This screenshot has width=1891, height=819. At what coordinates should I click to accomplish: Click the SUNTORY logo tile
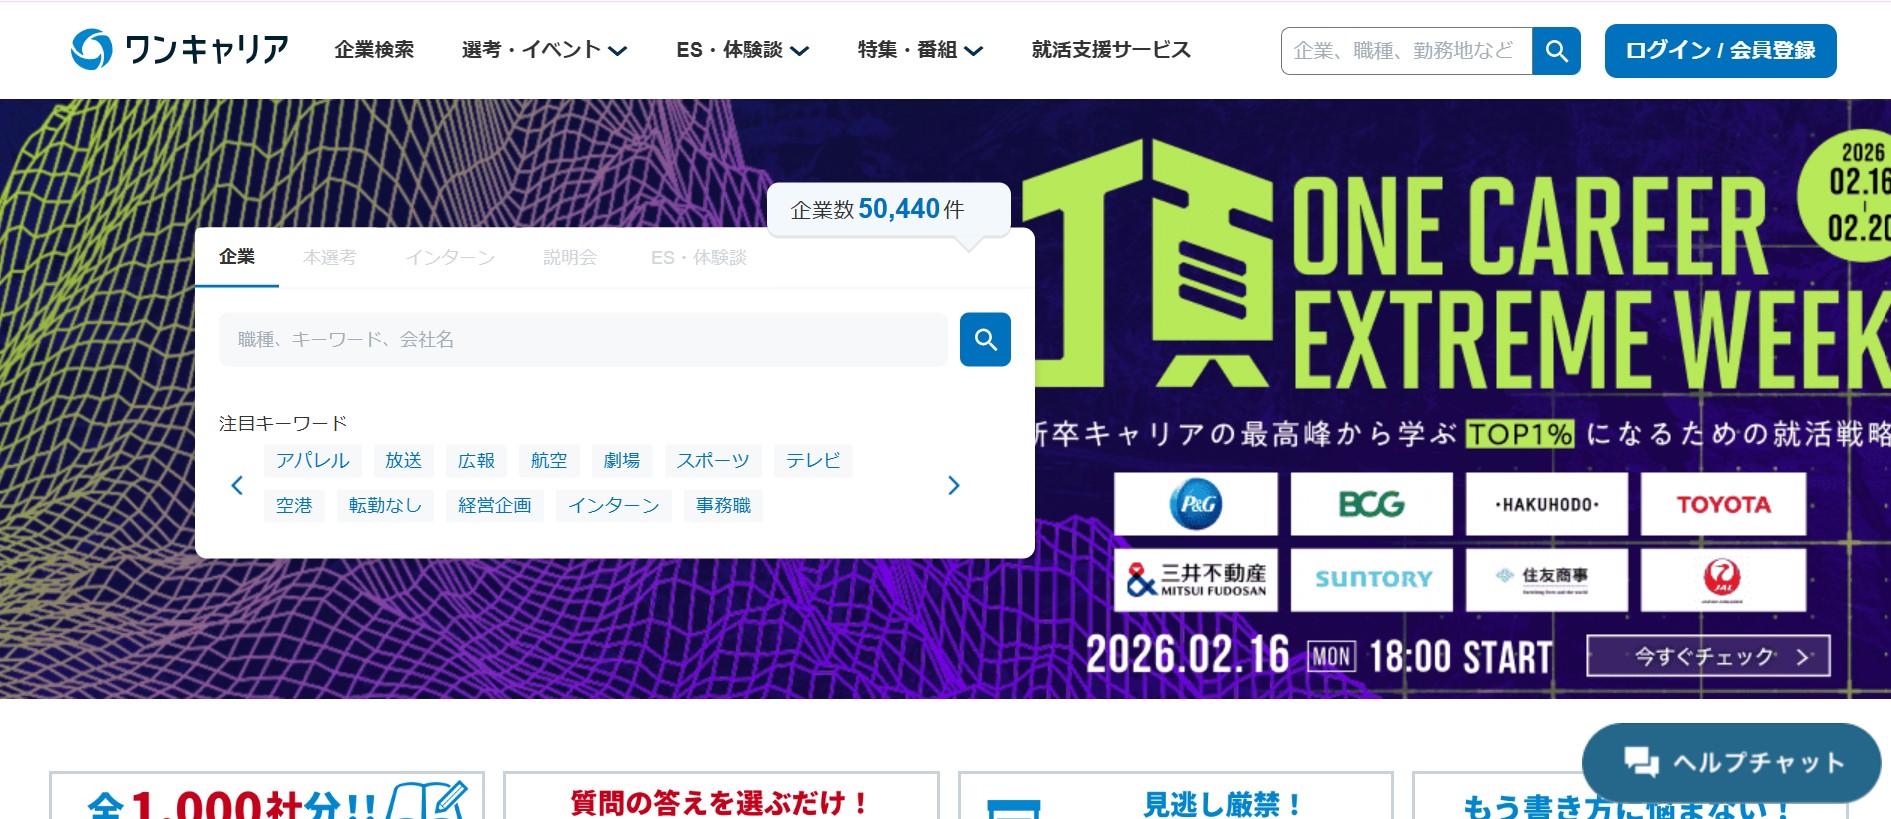point(1372,579)
